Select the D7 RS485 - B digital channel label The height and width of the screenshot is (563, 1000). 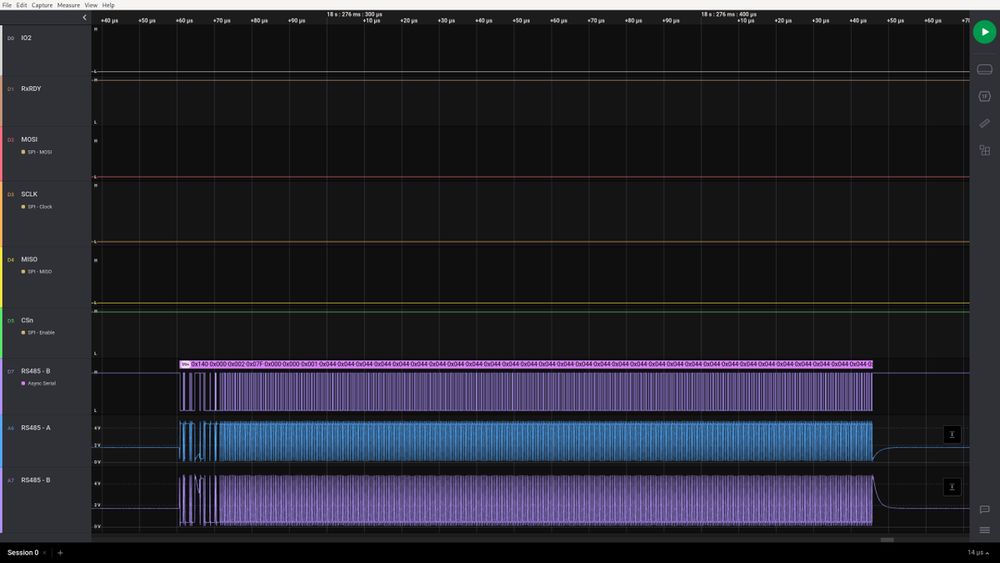pyautogui.click(x=35, y=371)
